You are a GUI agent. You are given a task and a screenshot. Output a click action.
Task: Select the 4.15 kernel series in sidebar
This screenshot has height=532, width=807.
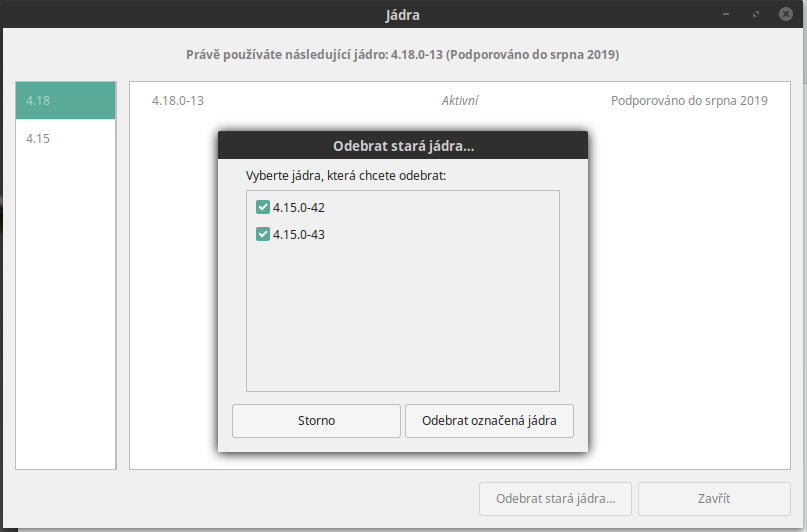coord(65,138)
